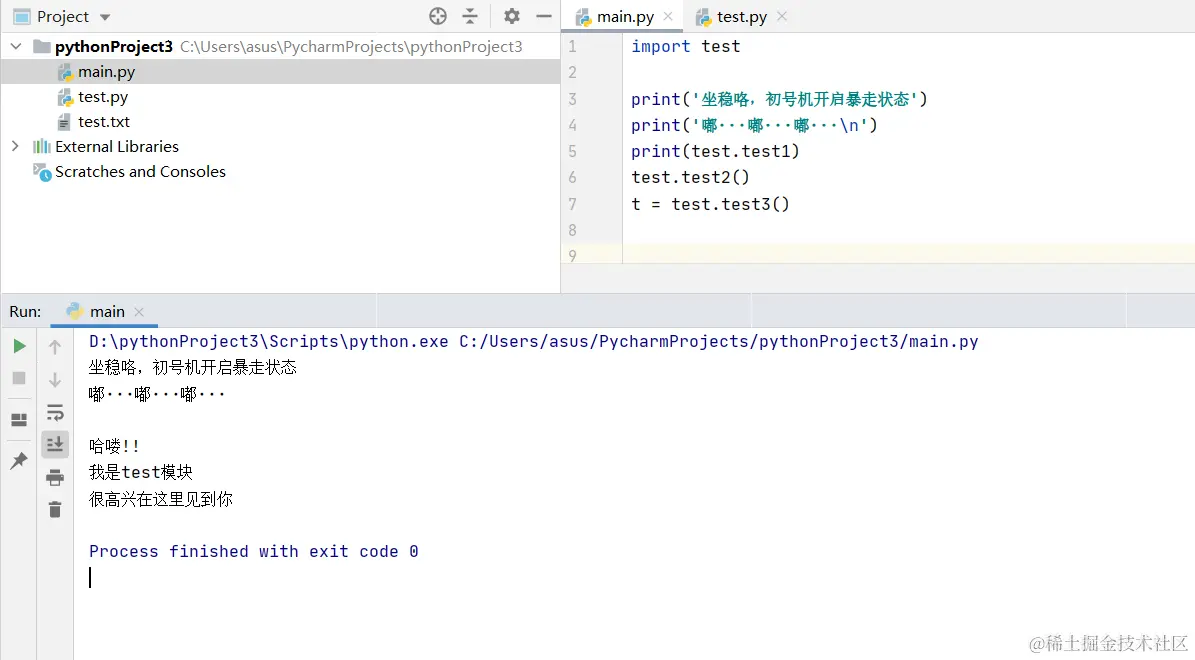Open Project panel settings gear
The width and height of the screenshot is (1195, 660).
tap(511, 16)
